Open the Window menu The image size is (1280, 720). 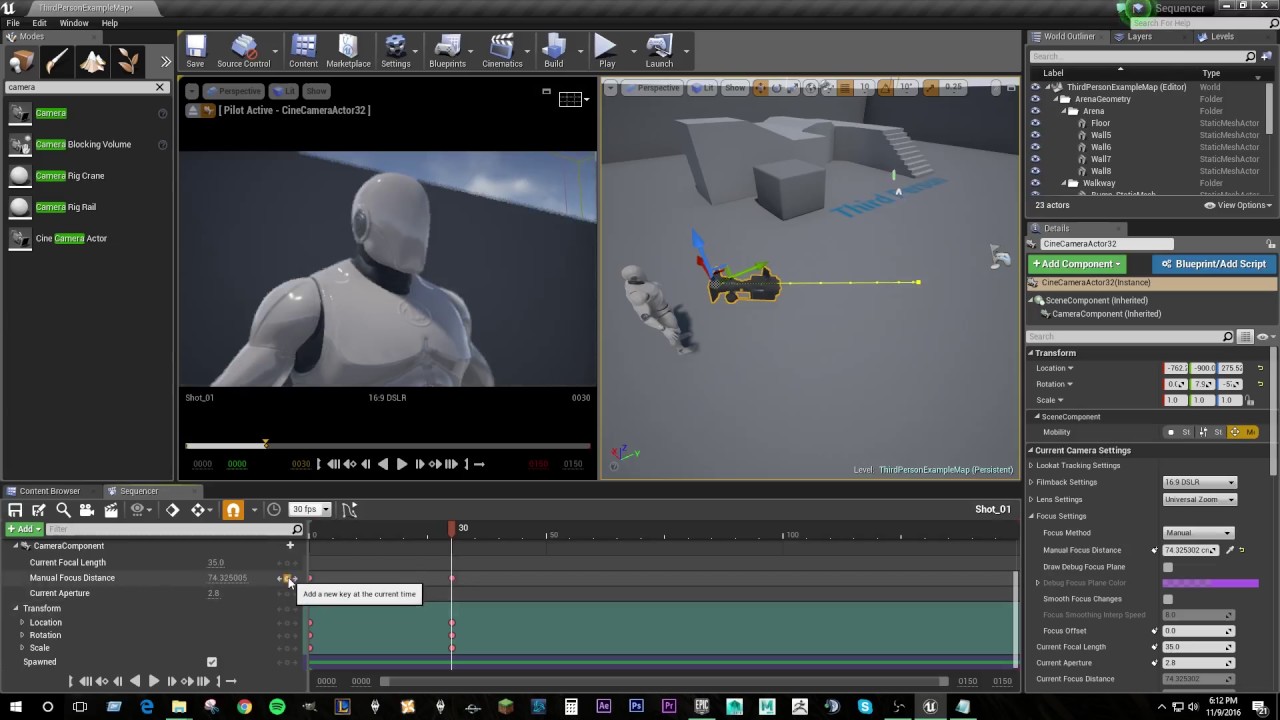tap(74, 23)
